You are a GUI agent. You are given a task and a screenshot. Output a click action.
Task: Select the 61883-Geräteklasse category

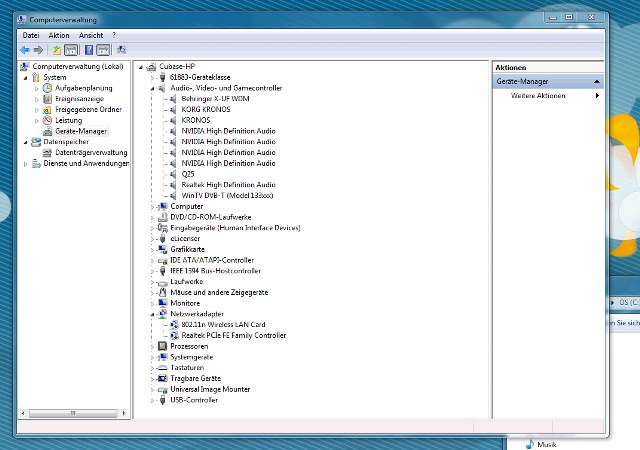200,77
